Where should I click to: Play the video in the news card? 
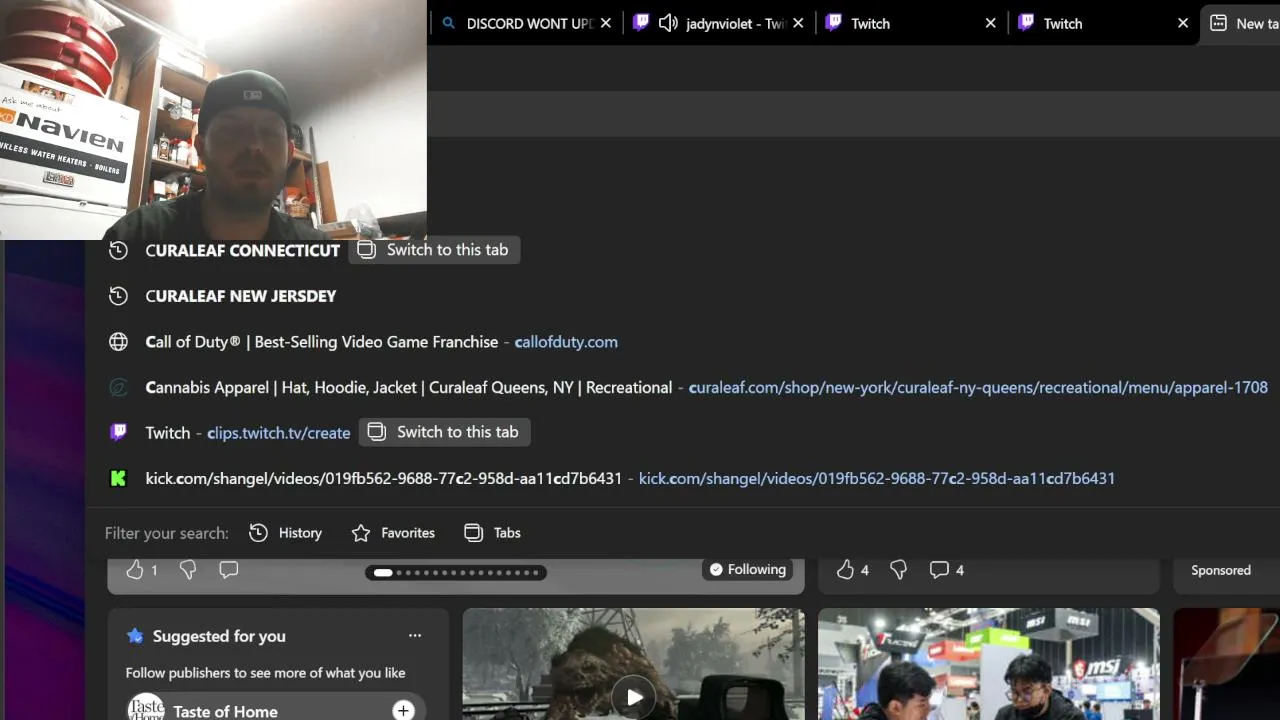click(x=634, y=697)
